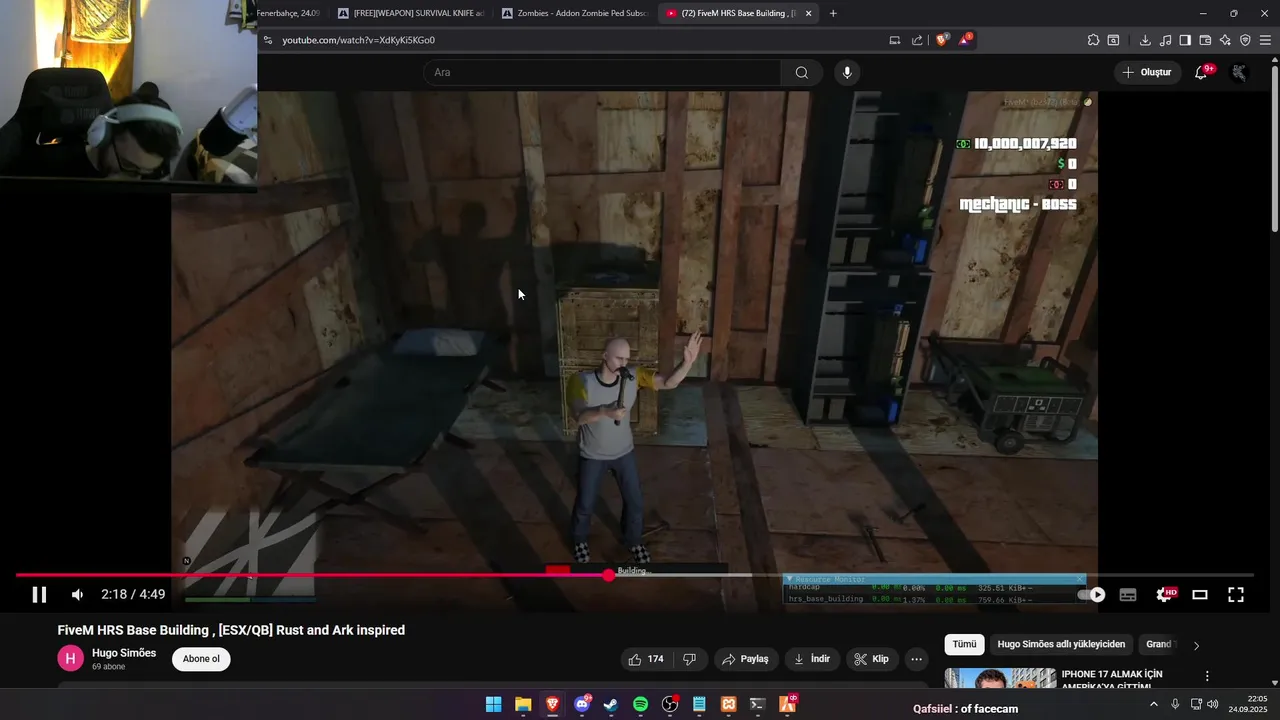The image size is (1280, 720).
Task: Enter fullscreen mode
Action: click(1236, 595)
